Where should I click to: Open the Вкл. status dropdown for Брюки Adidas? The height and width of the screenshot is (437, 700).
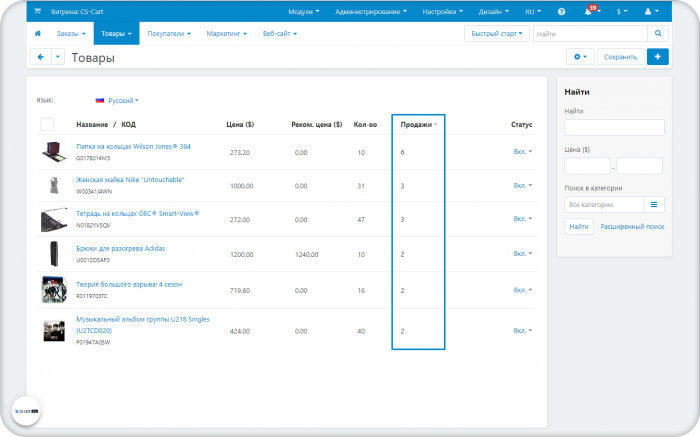522,254
